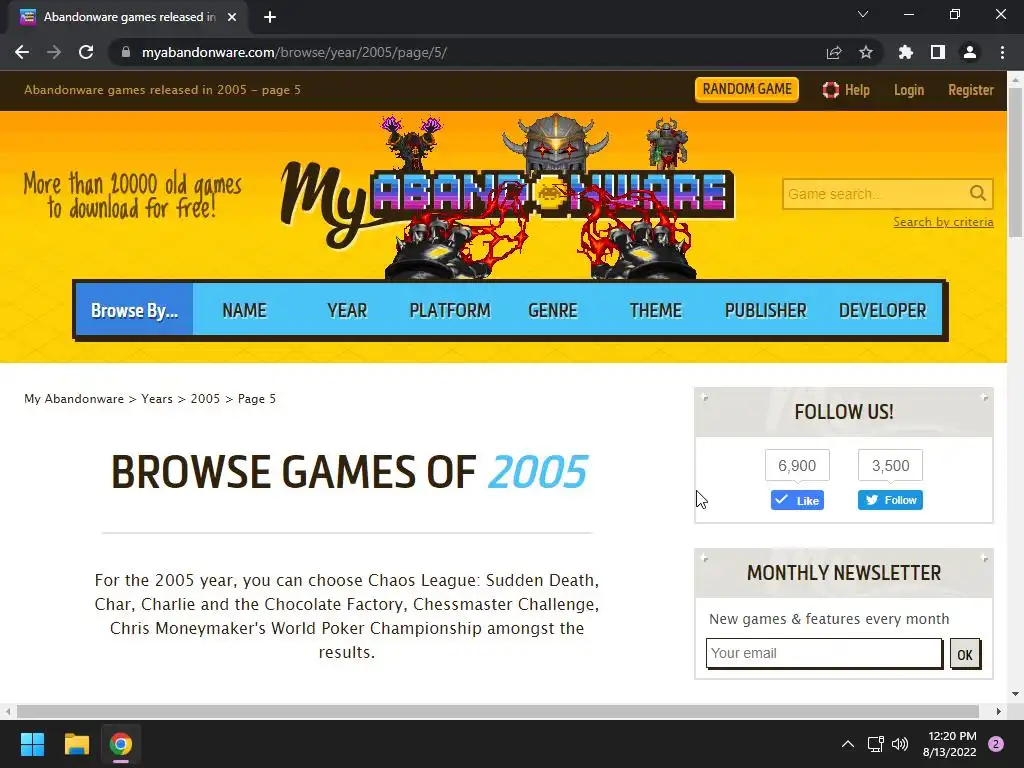Open a new tab with the plus icon
The image size is (1024, 768).
[x=270, y=17]
